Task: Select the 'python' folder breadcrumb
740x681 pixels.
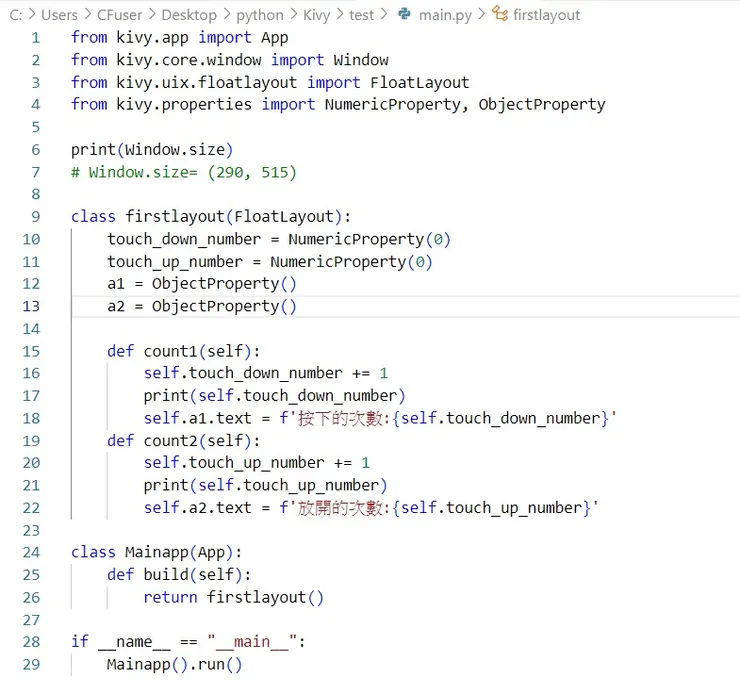Action: (x=260, y=15)
